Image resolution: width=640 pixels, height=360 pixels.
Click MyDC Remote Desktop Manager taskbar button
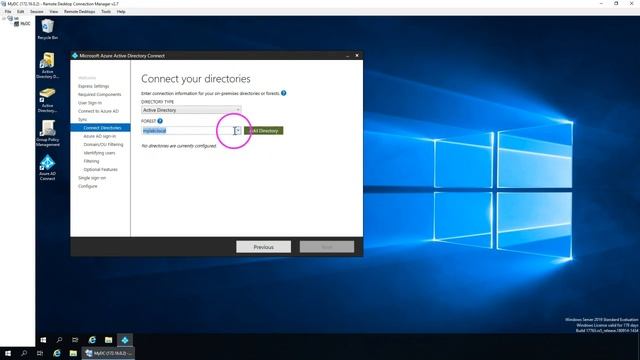point(108,353)
